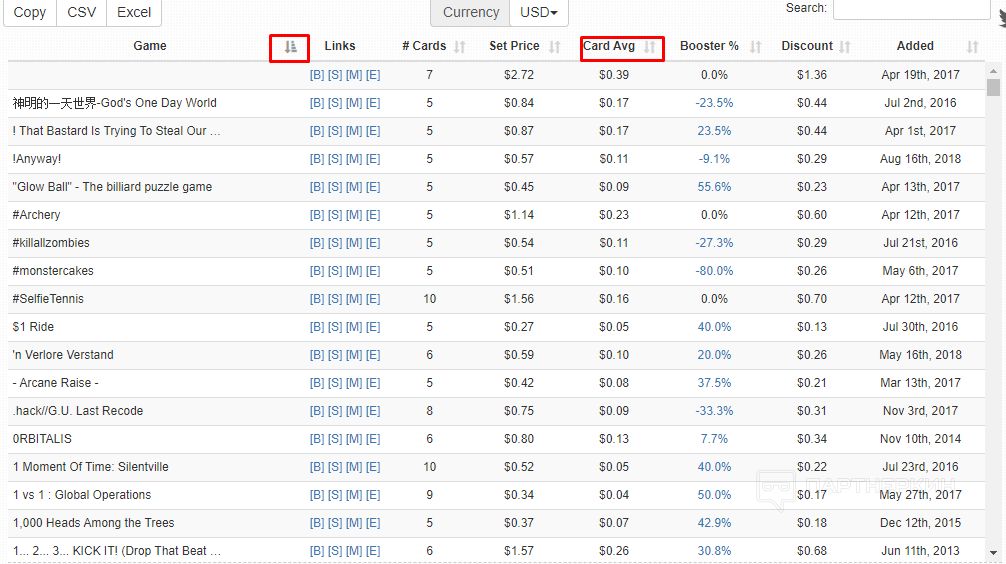Click the Jun 11th, 2013 date cell

920,551
